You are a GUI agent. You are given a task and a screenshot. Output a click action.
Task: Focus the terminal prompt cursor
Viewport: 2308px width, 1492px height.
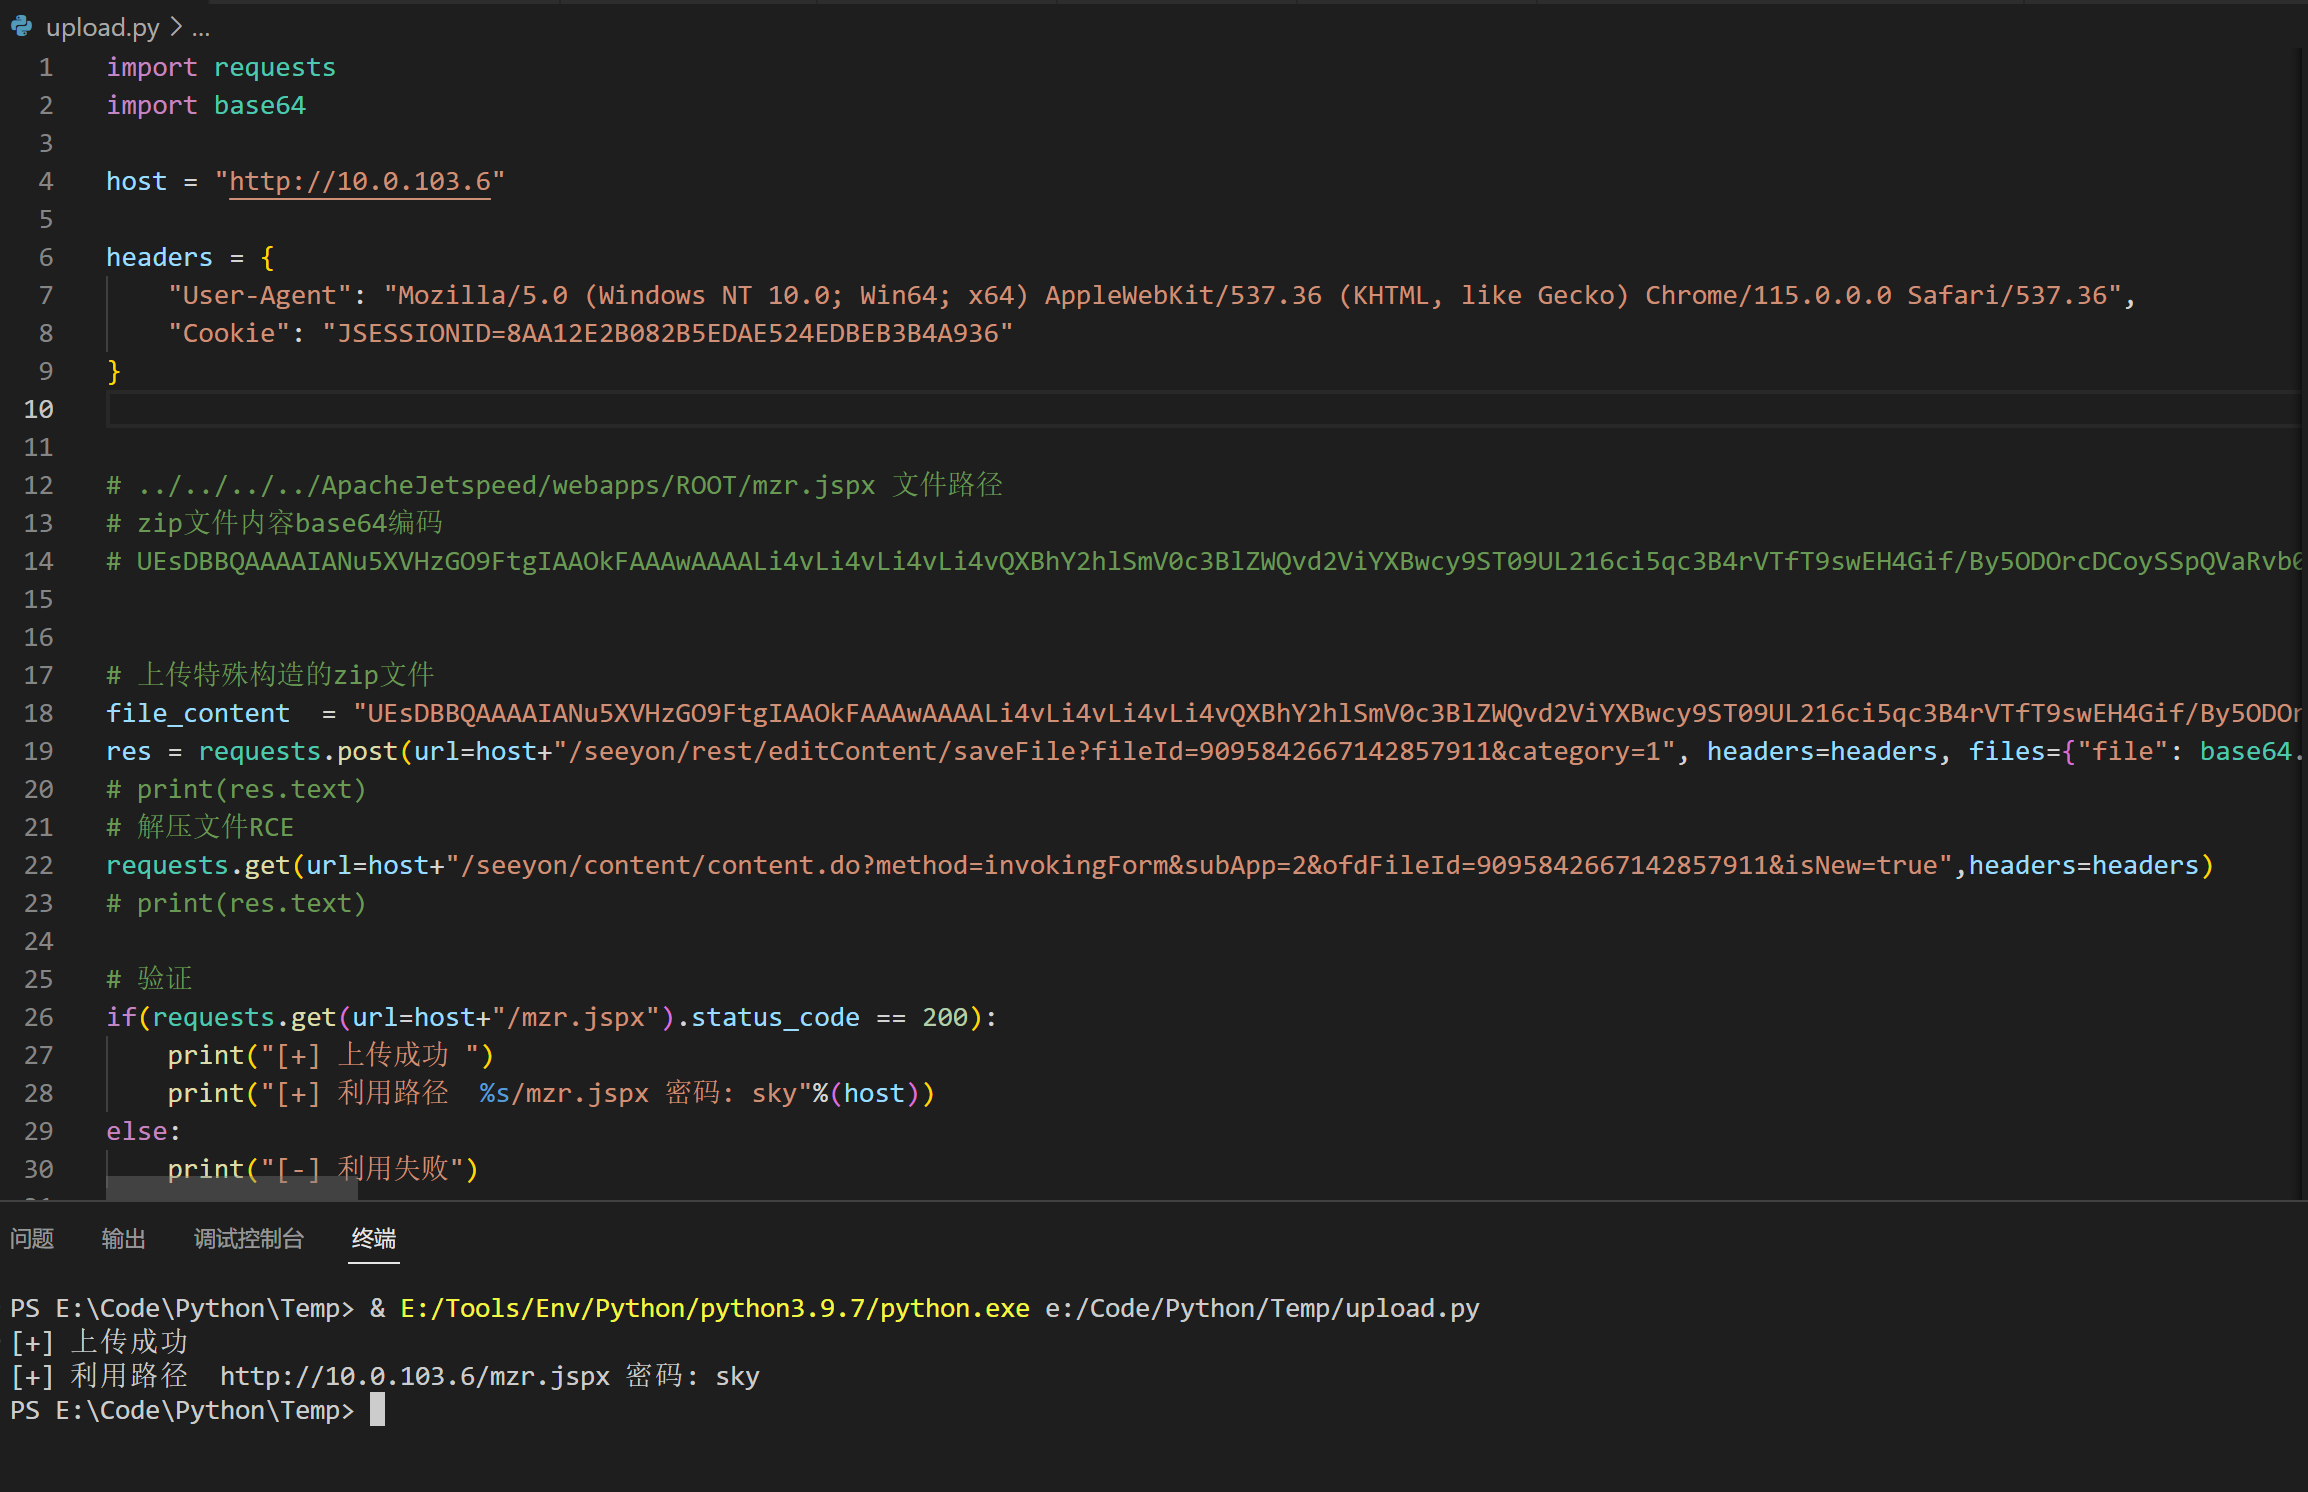(377, 1410)
